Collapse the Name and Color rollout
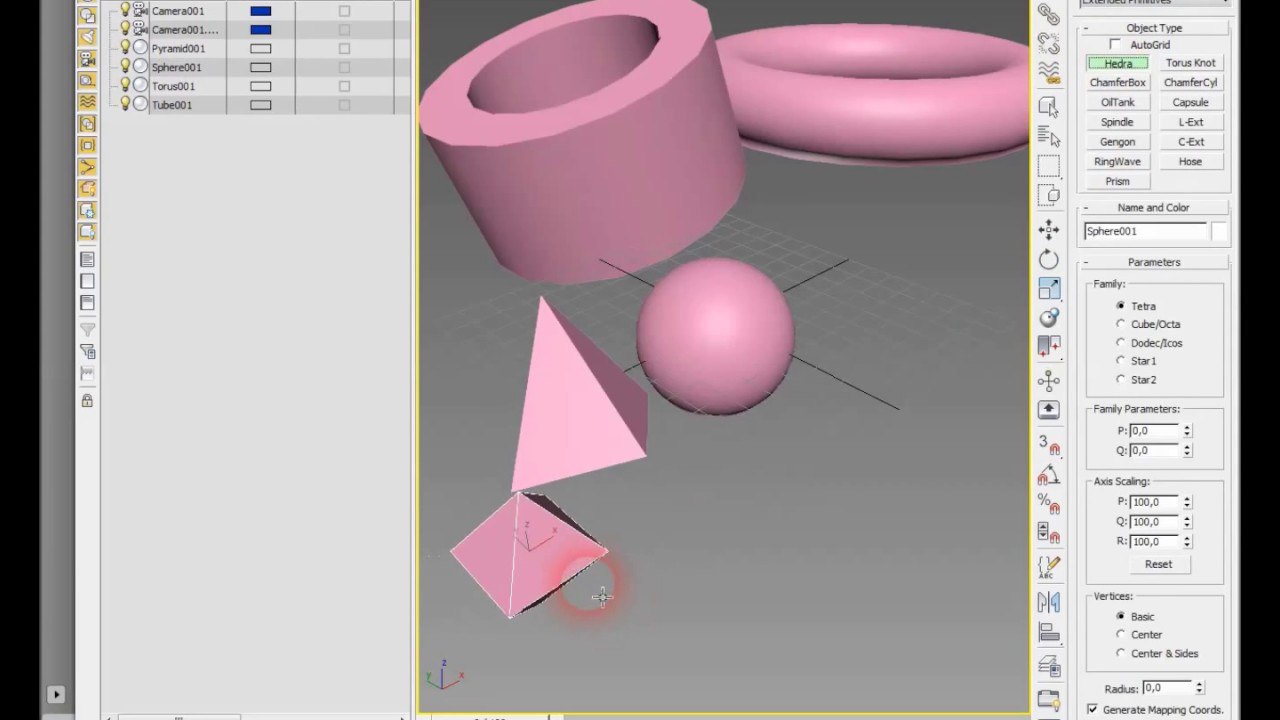Viewport: 1280px width, 720px height. pyautogui.click(x=1154, y=207)
